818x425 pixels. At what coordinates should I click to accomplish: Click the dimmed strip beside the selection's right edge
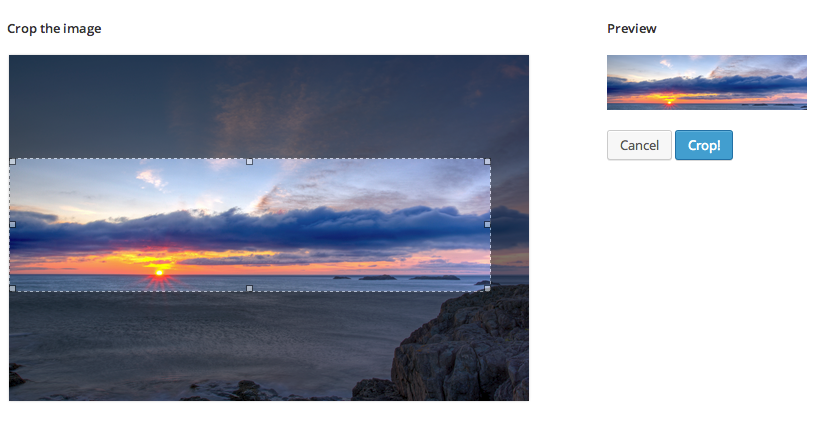coord(510,225)
